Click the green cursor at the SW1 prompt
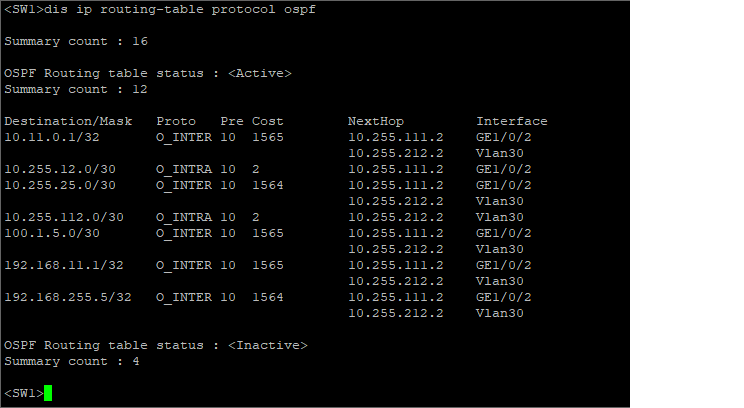Viewport: 744px width, 408px height. point(48,393)
